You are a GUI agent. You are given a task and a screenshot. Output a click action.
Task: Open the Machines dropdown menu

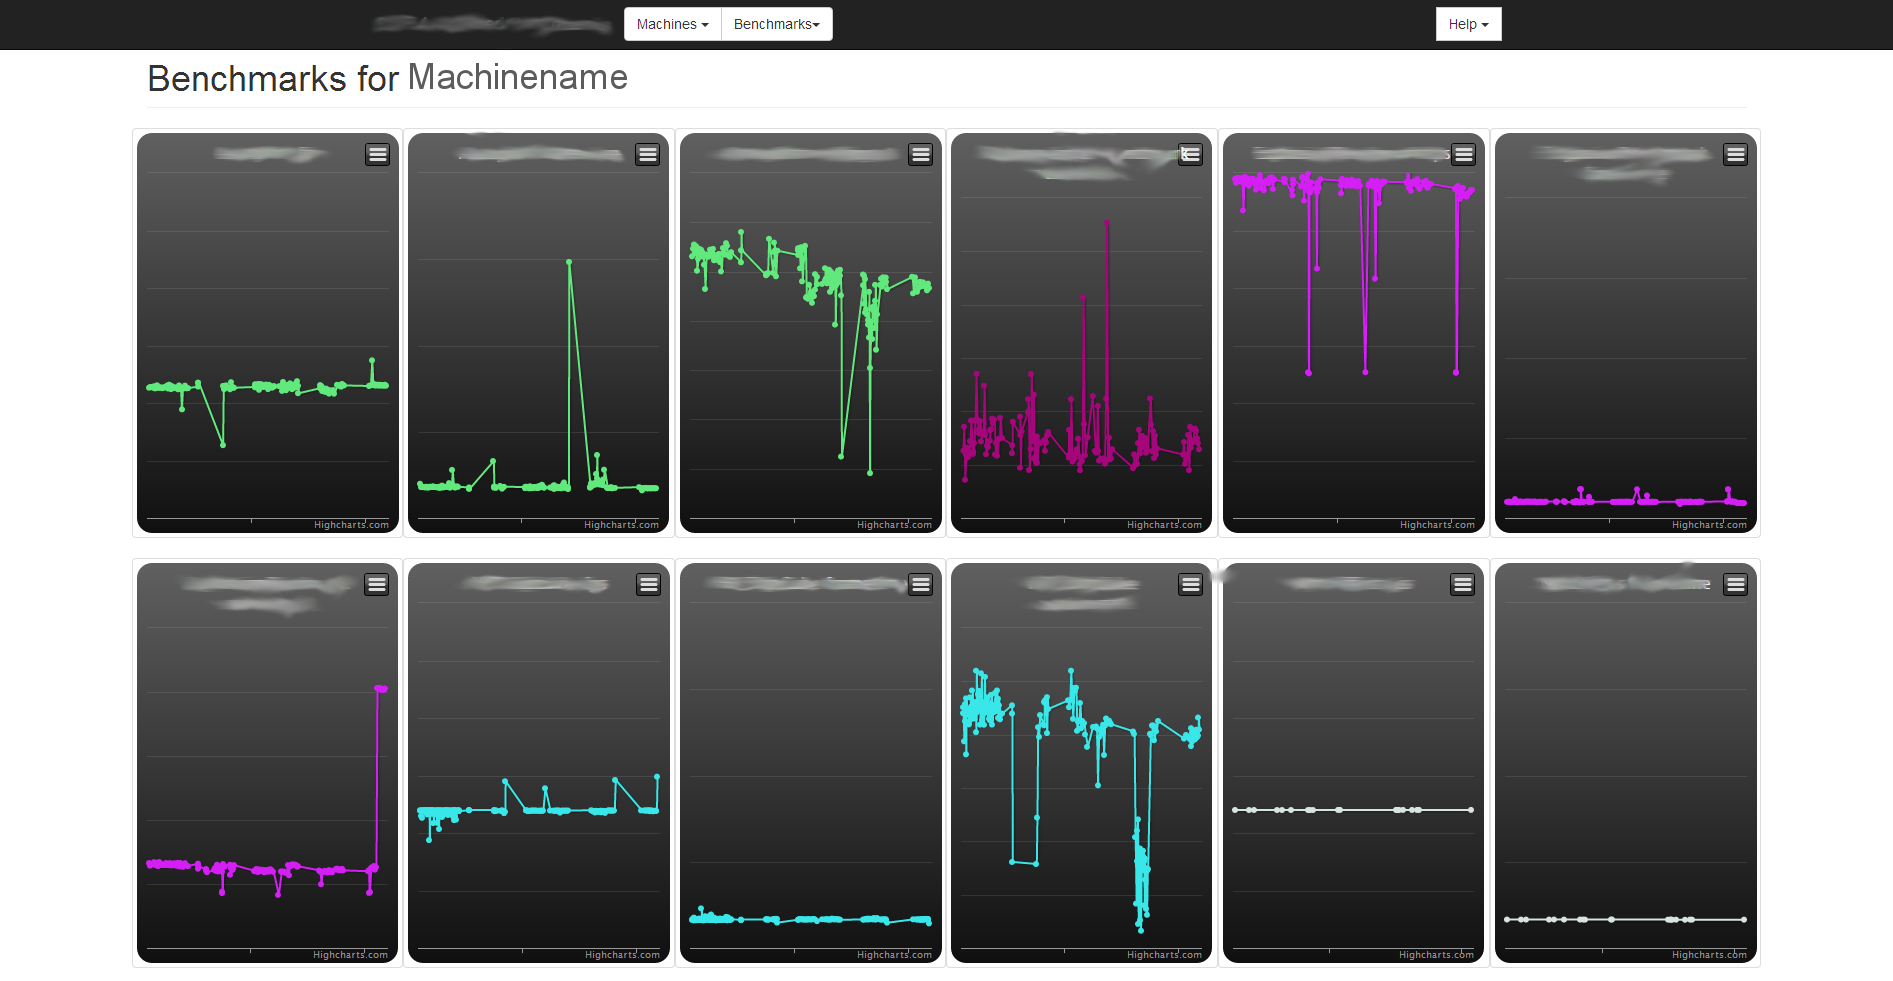[x=672, y=24]
